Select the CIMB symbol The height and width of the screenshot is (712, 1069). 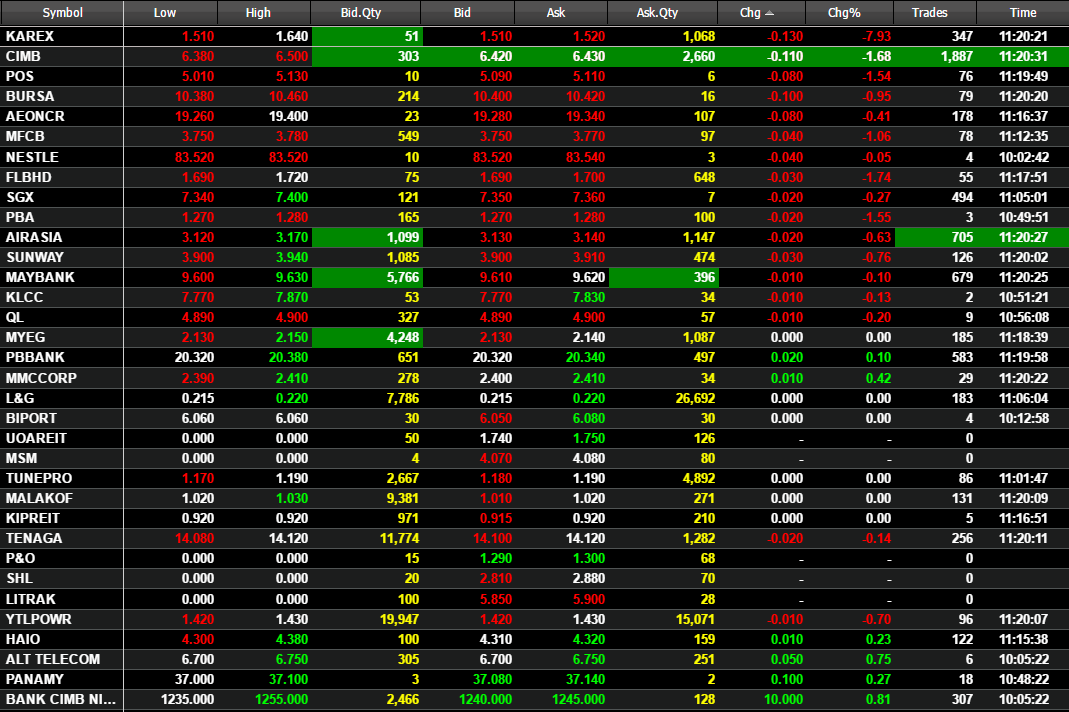click(x=23, y=56)
